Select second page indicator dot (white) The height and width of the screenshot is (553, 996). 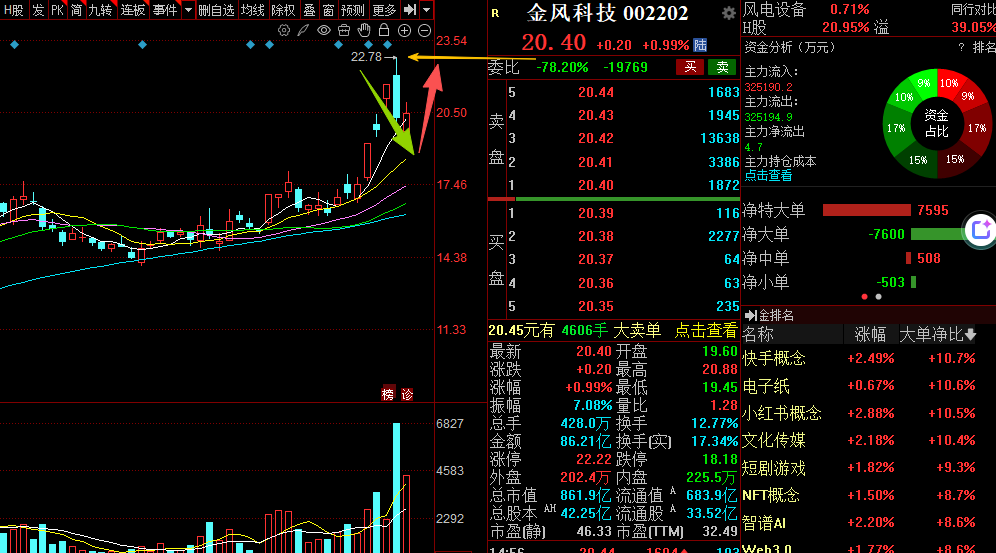pyautogui.click(x=878, y=296)
